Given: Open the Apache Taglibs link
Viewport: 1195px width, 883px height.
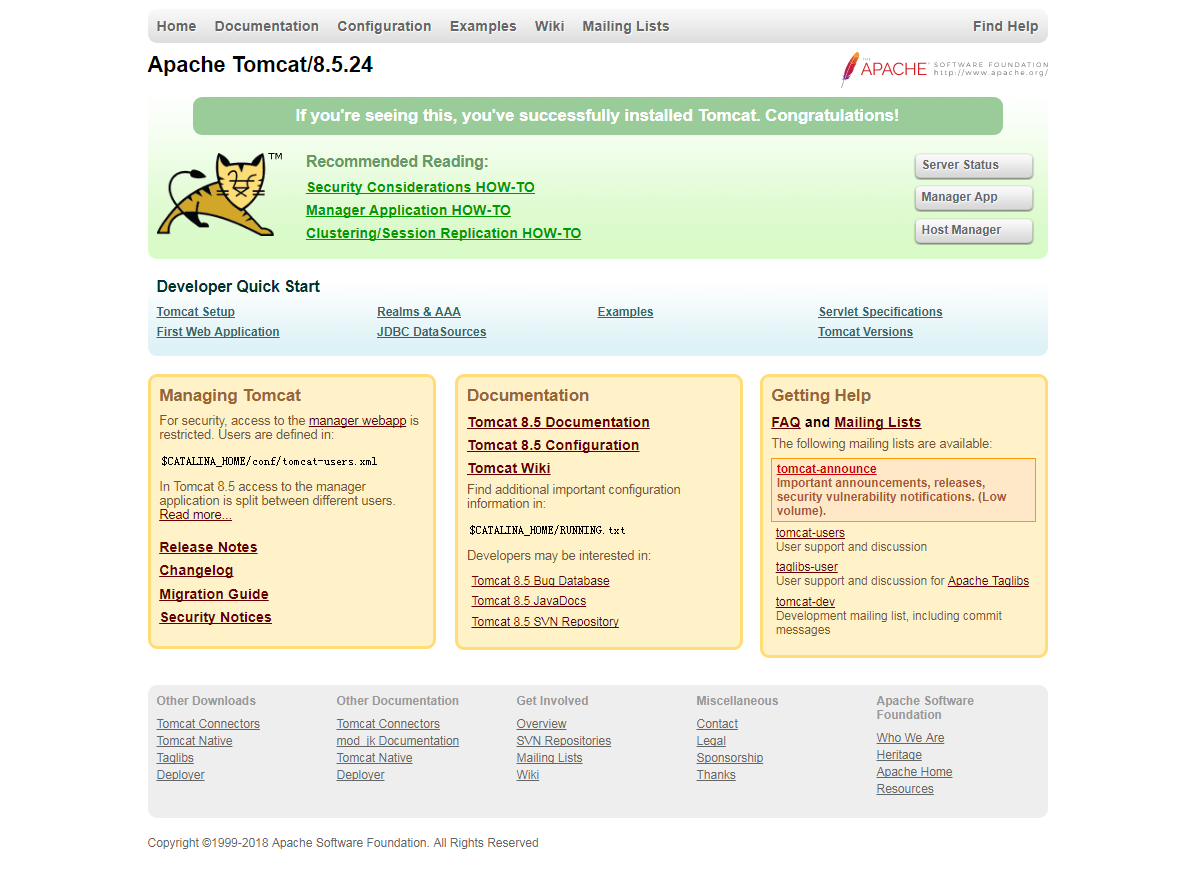Looking at the screenshot, I should click(988, 581).
